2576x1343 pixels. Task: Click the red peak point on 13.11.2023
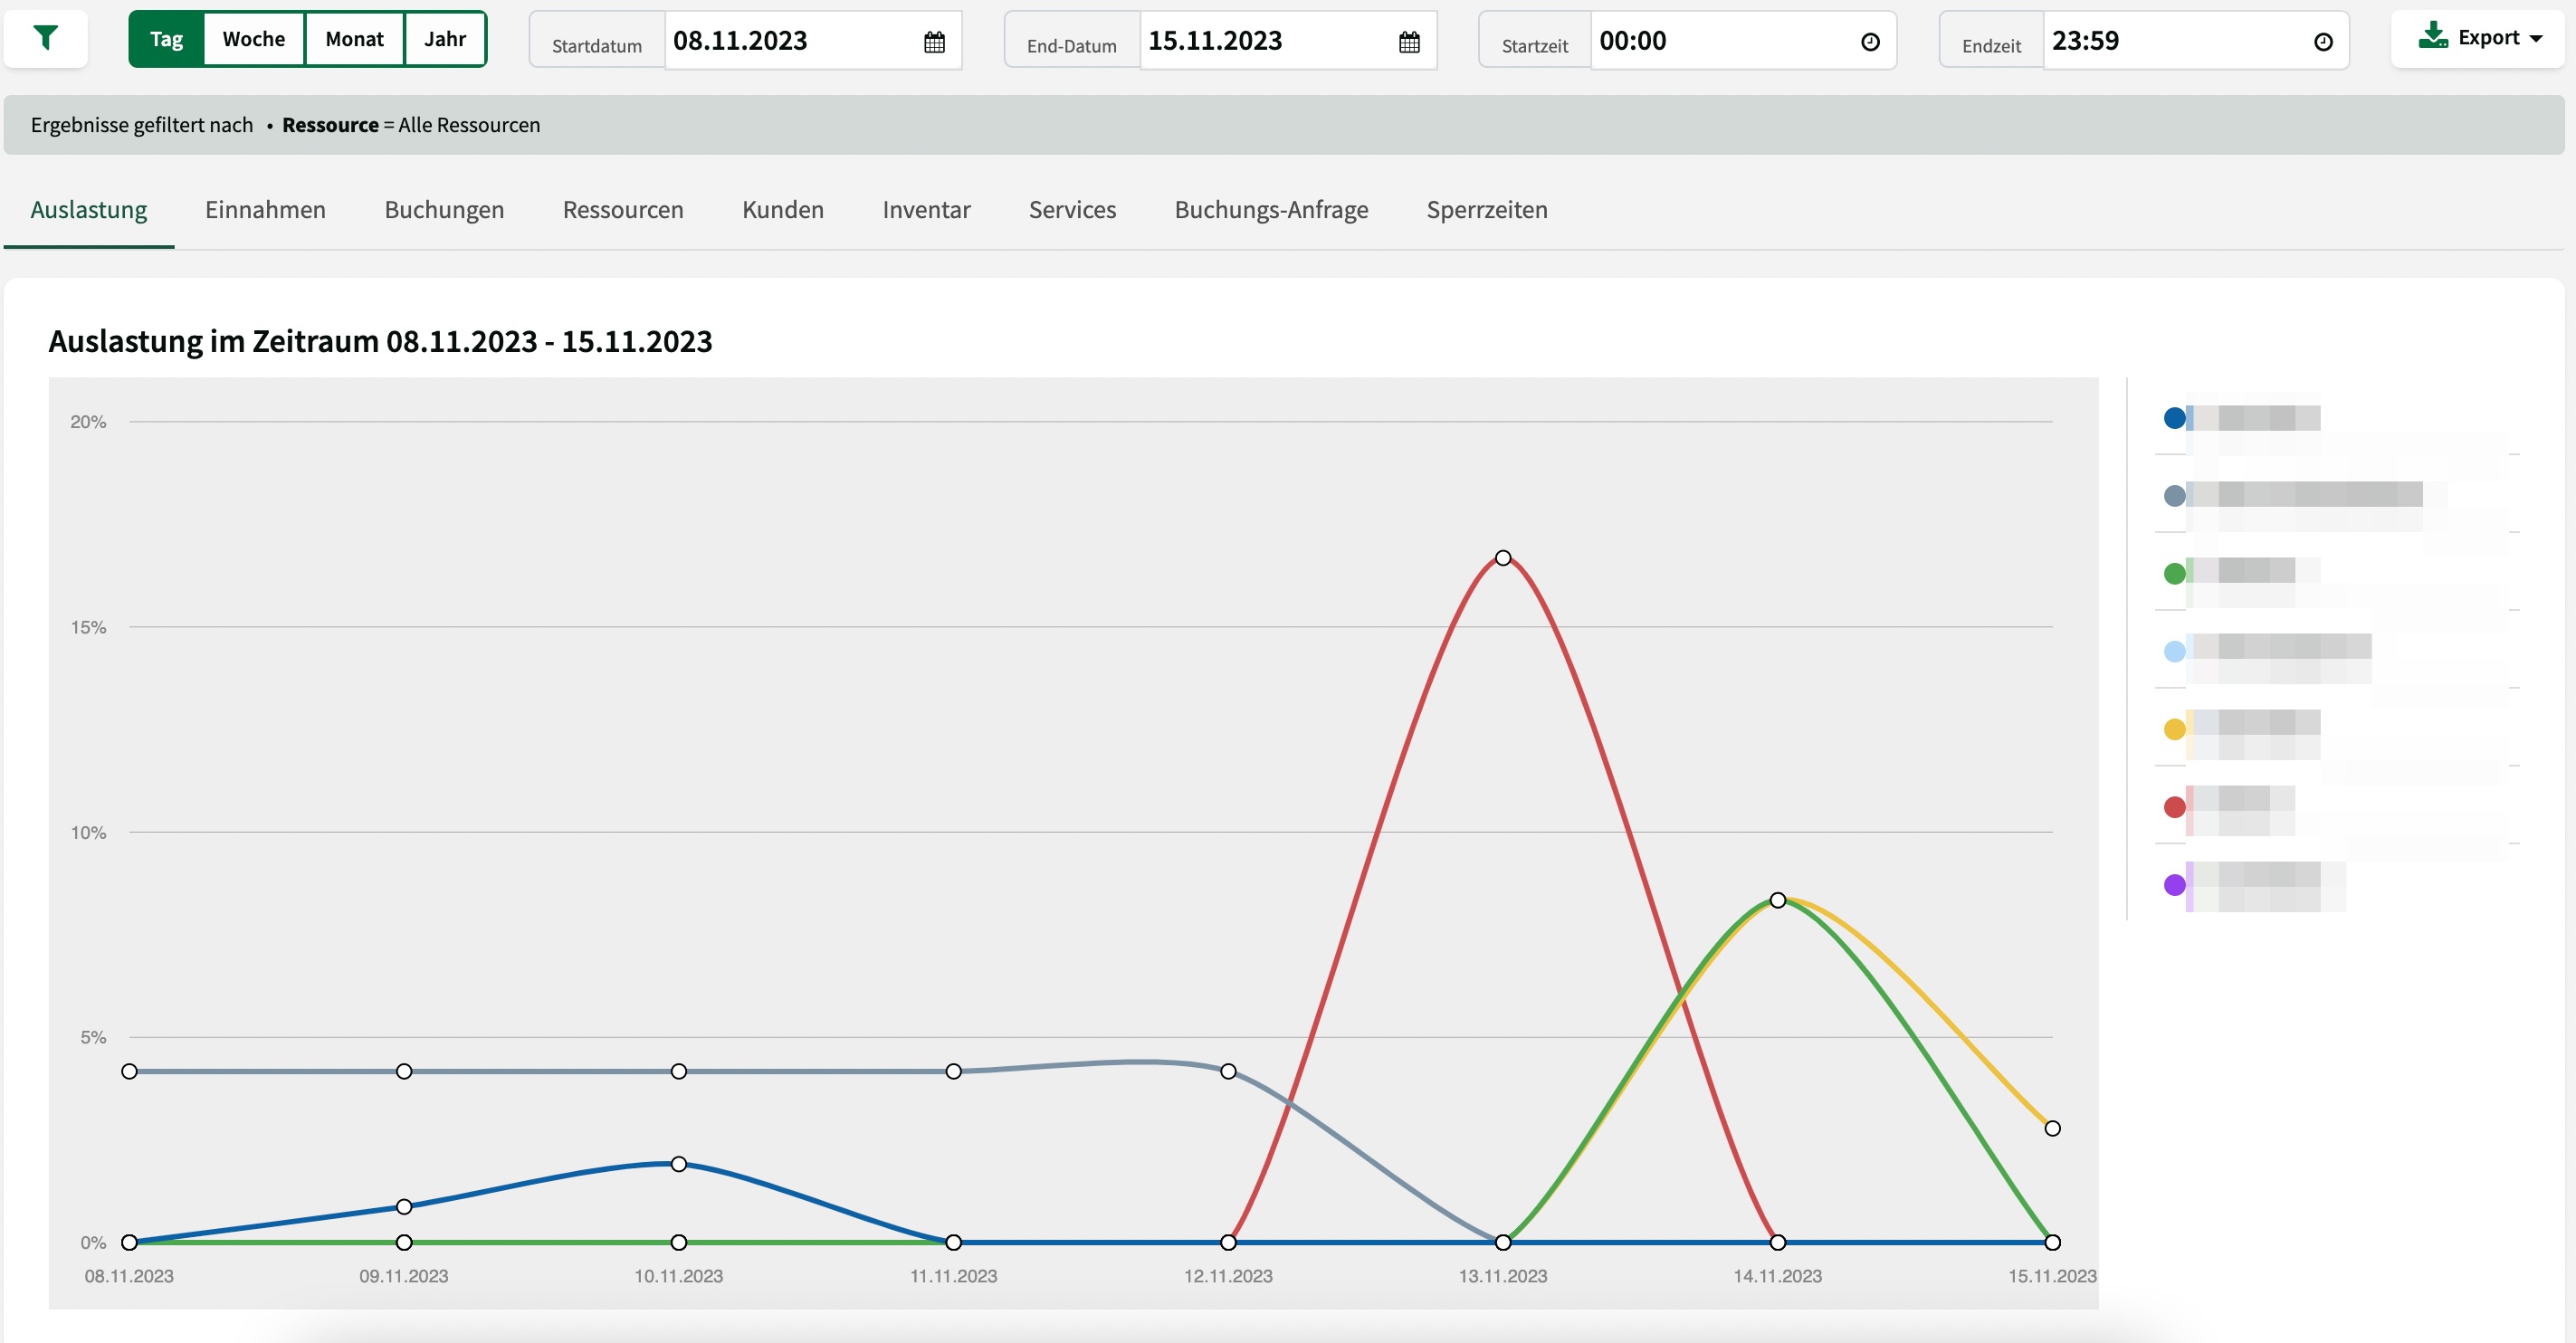click(x=1503, y=558)
